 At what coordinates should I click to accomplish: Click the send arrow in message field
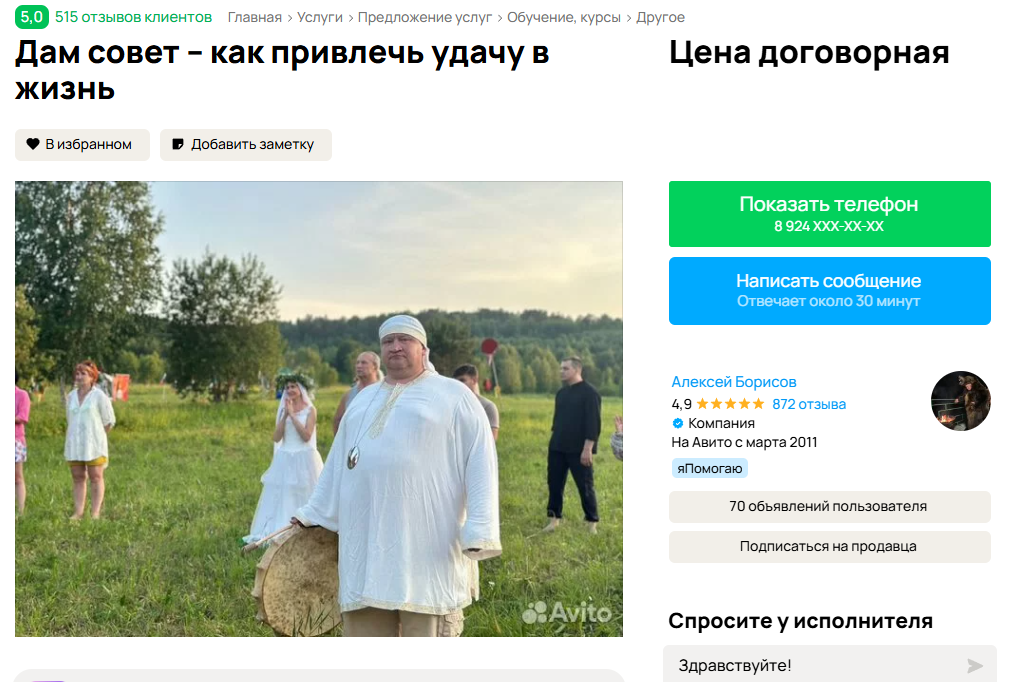click(975, 665)
